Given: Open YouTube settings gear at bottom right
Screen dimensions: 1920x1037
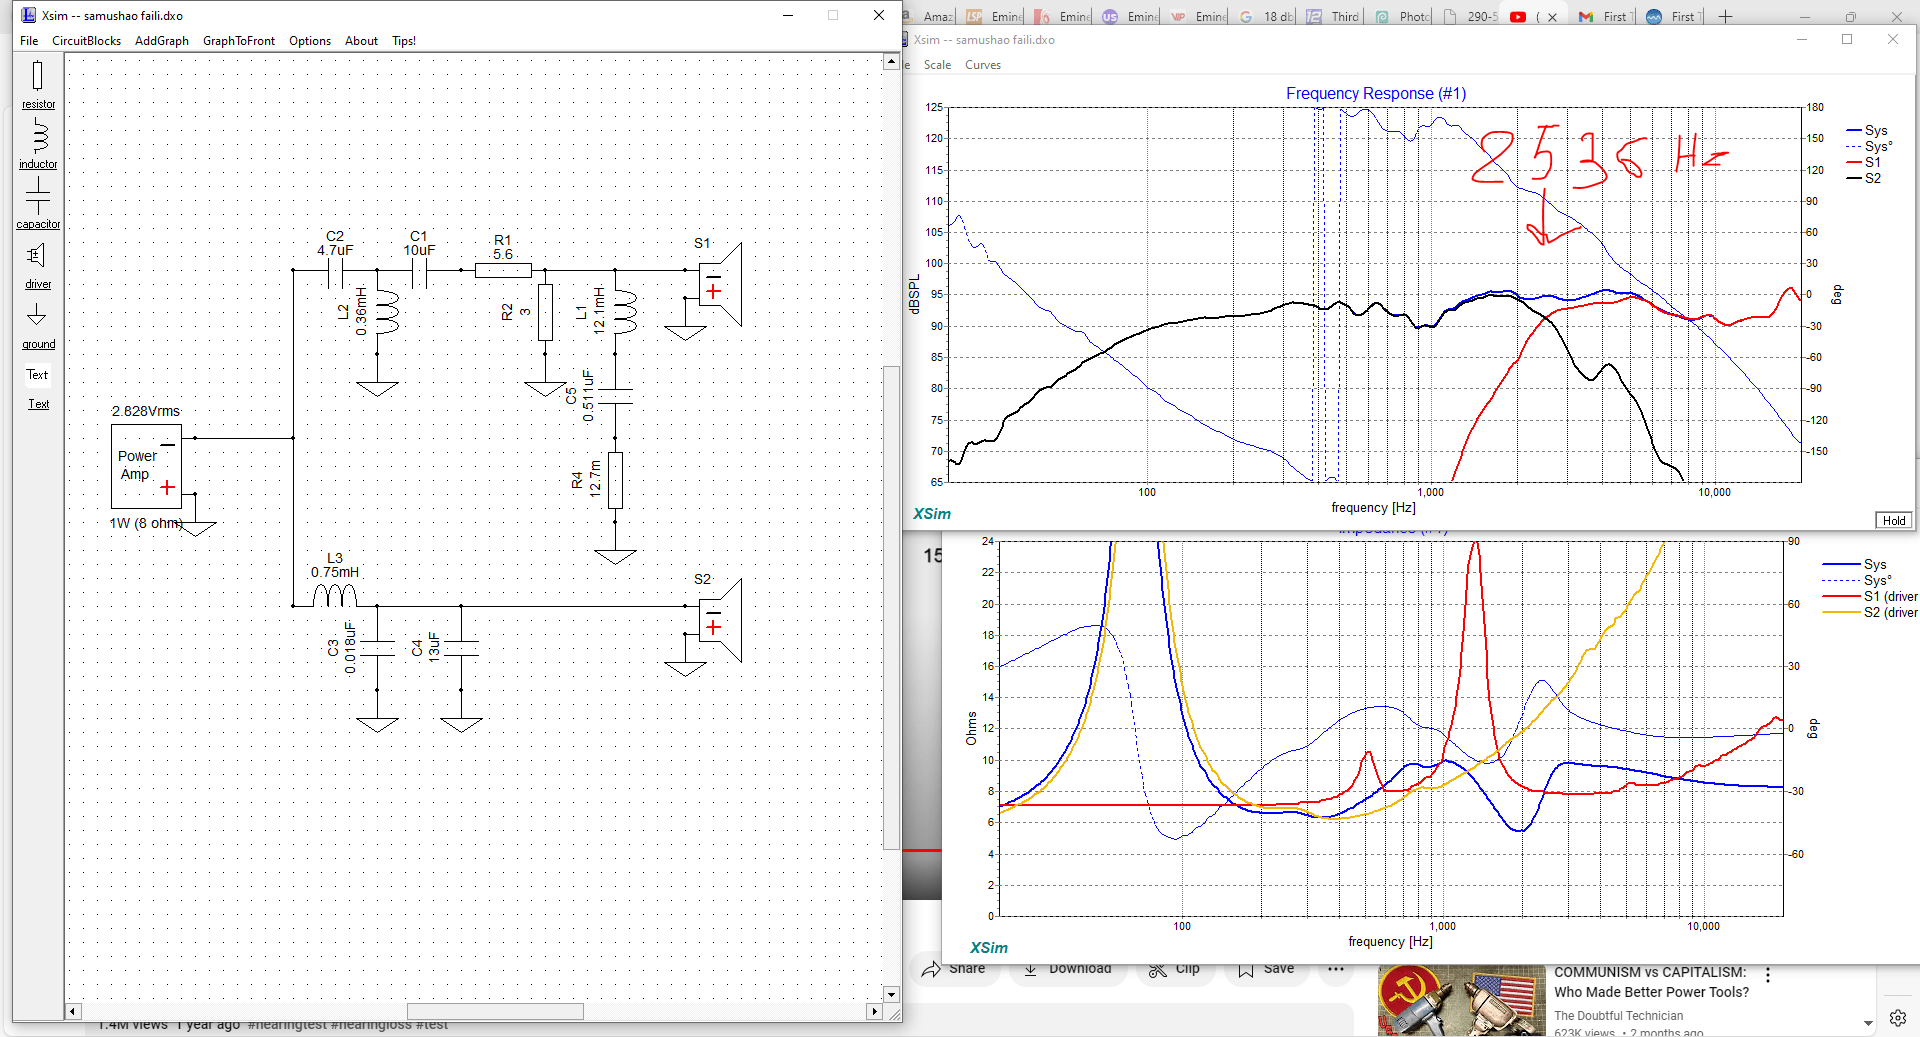Looking at the screenshot, I should tap(1897, 1018).
